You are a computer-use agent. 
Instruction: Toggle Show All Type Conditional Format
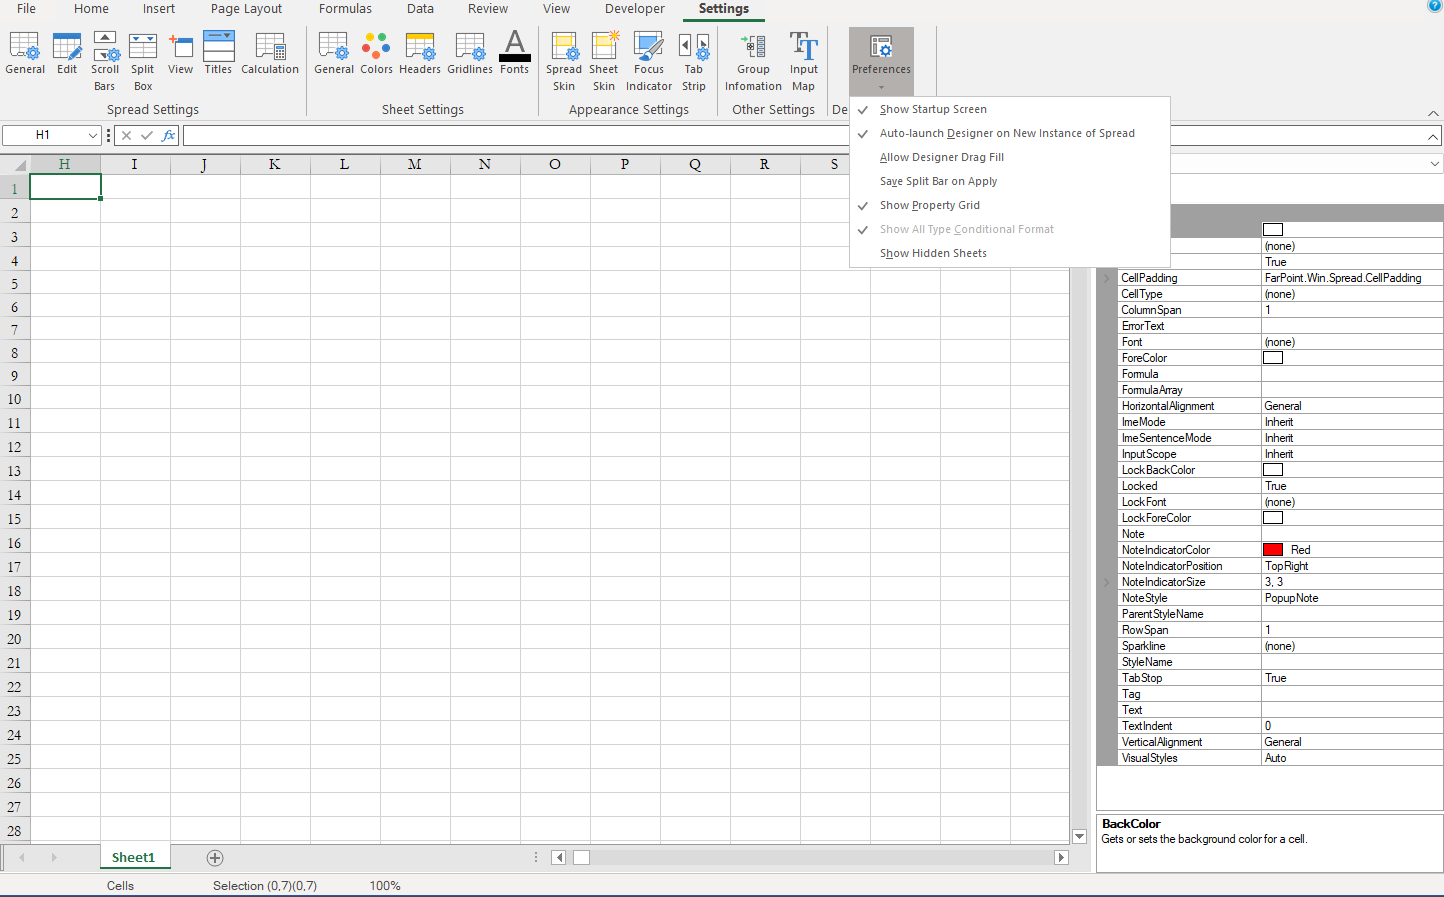coord(1010,229)
